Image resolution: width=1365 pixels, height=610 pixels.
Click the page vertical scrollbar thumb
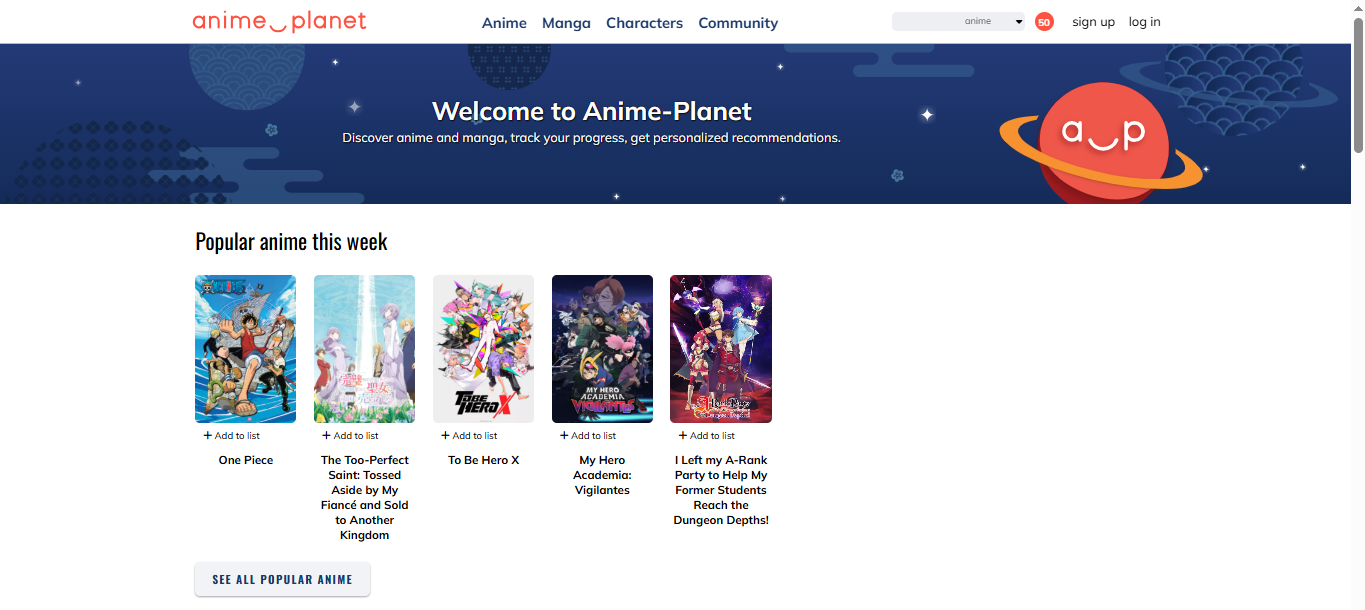pos(1358,85)
